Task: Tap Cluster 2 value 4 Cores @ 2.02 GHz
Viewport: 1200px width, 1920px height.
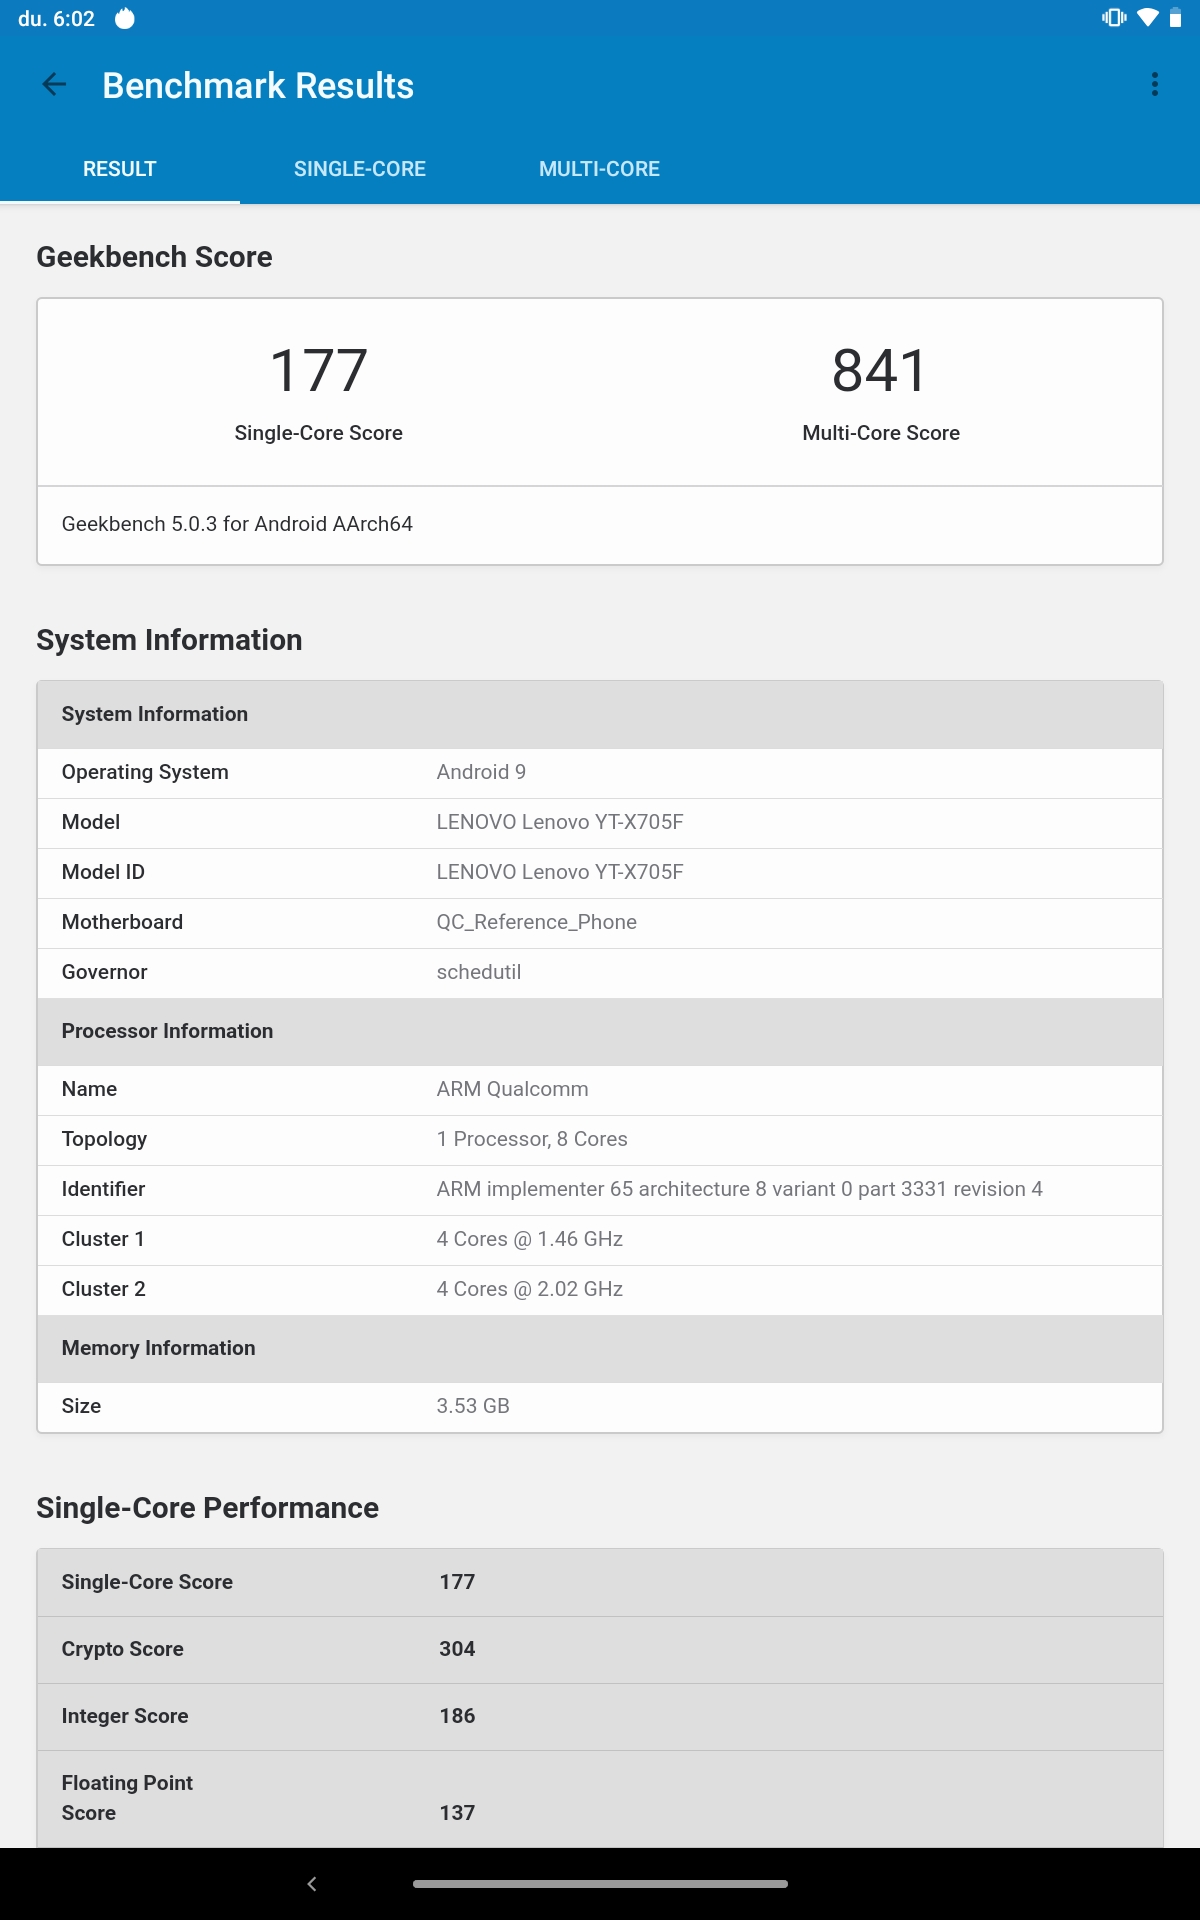Action: coord(530,1289)
